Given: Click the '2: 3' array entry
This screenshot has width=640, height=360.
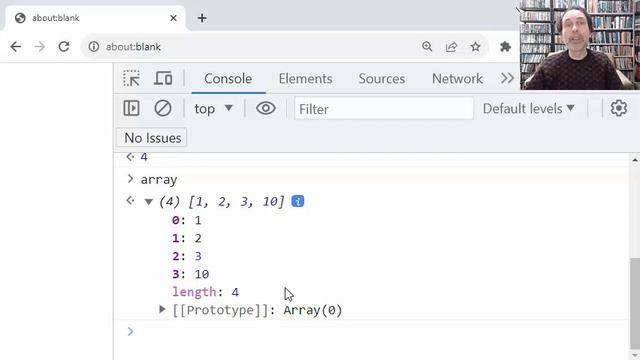Looking at the screenshot, I should point(187,256).
